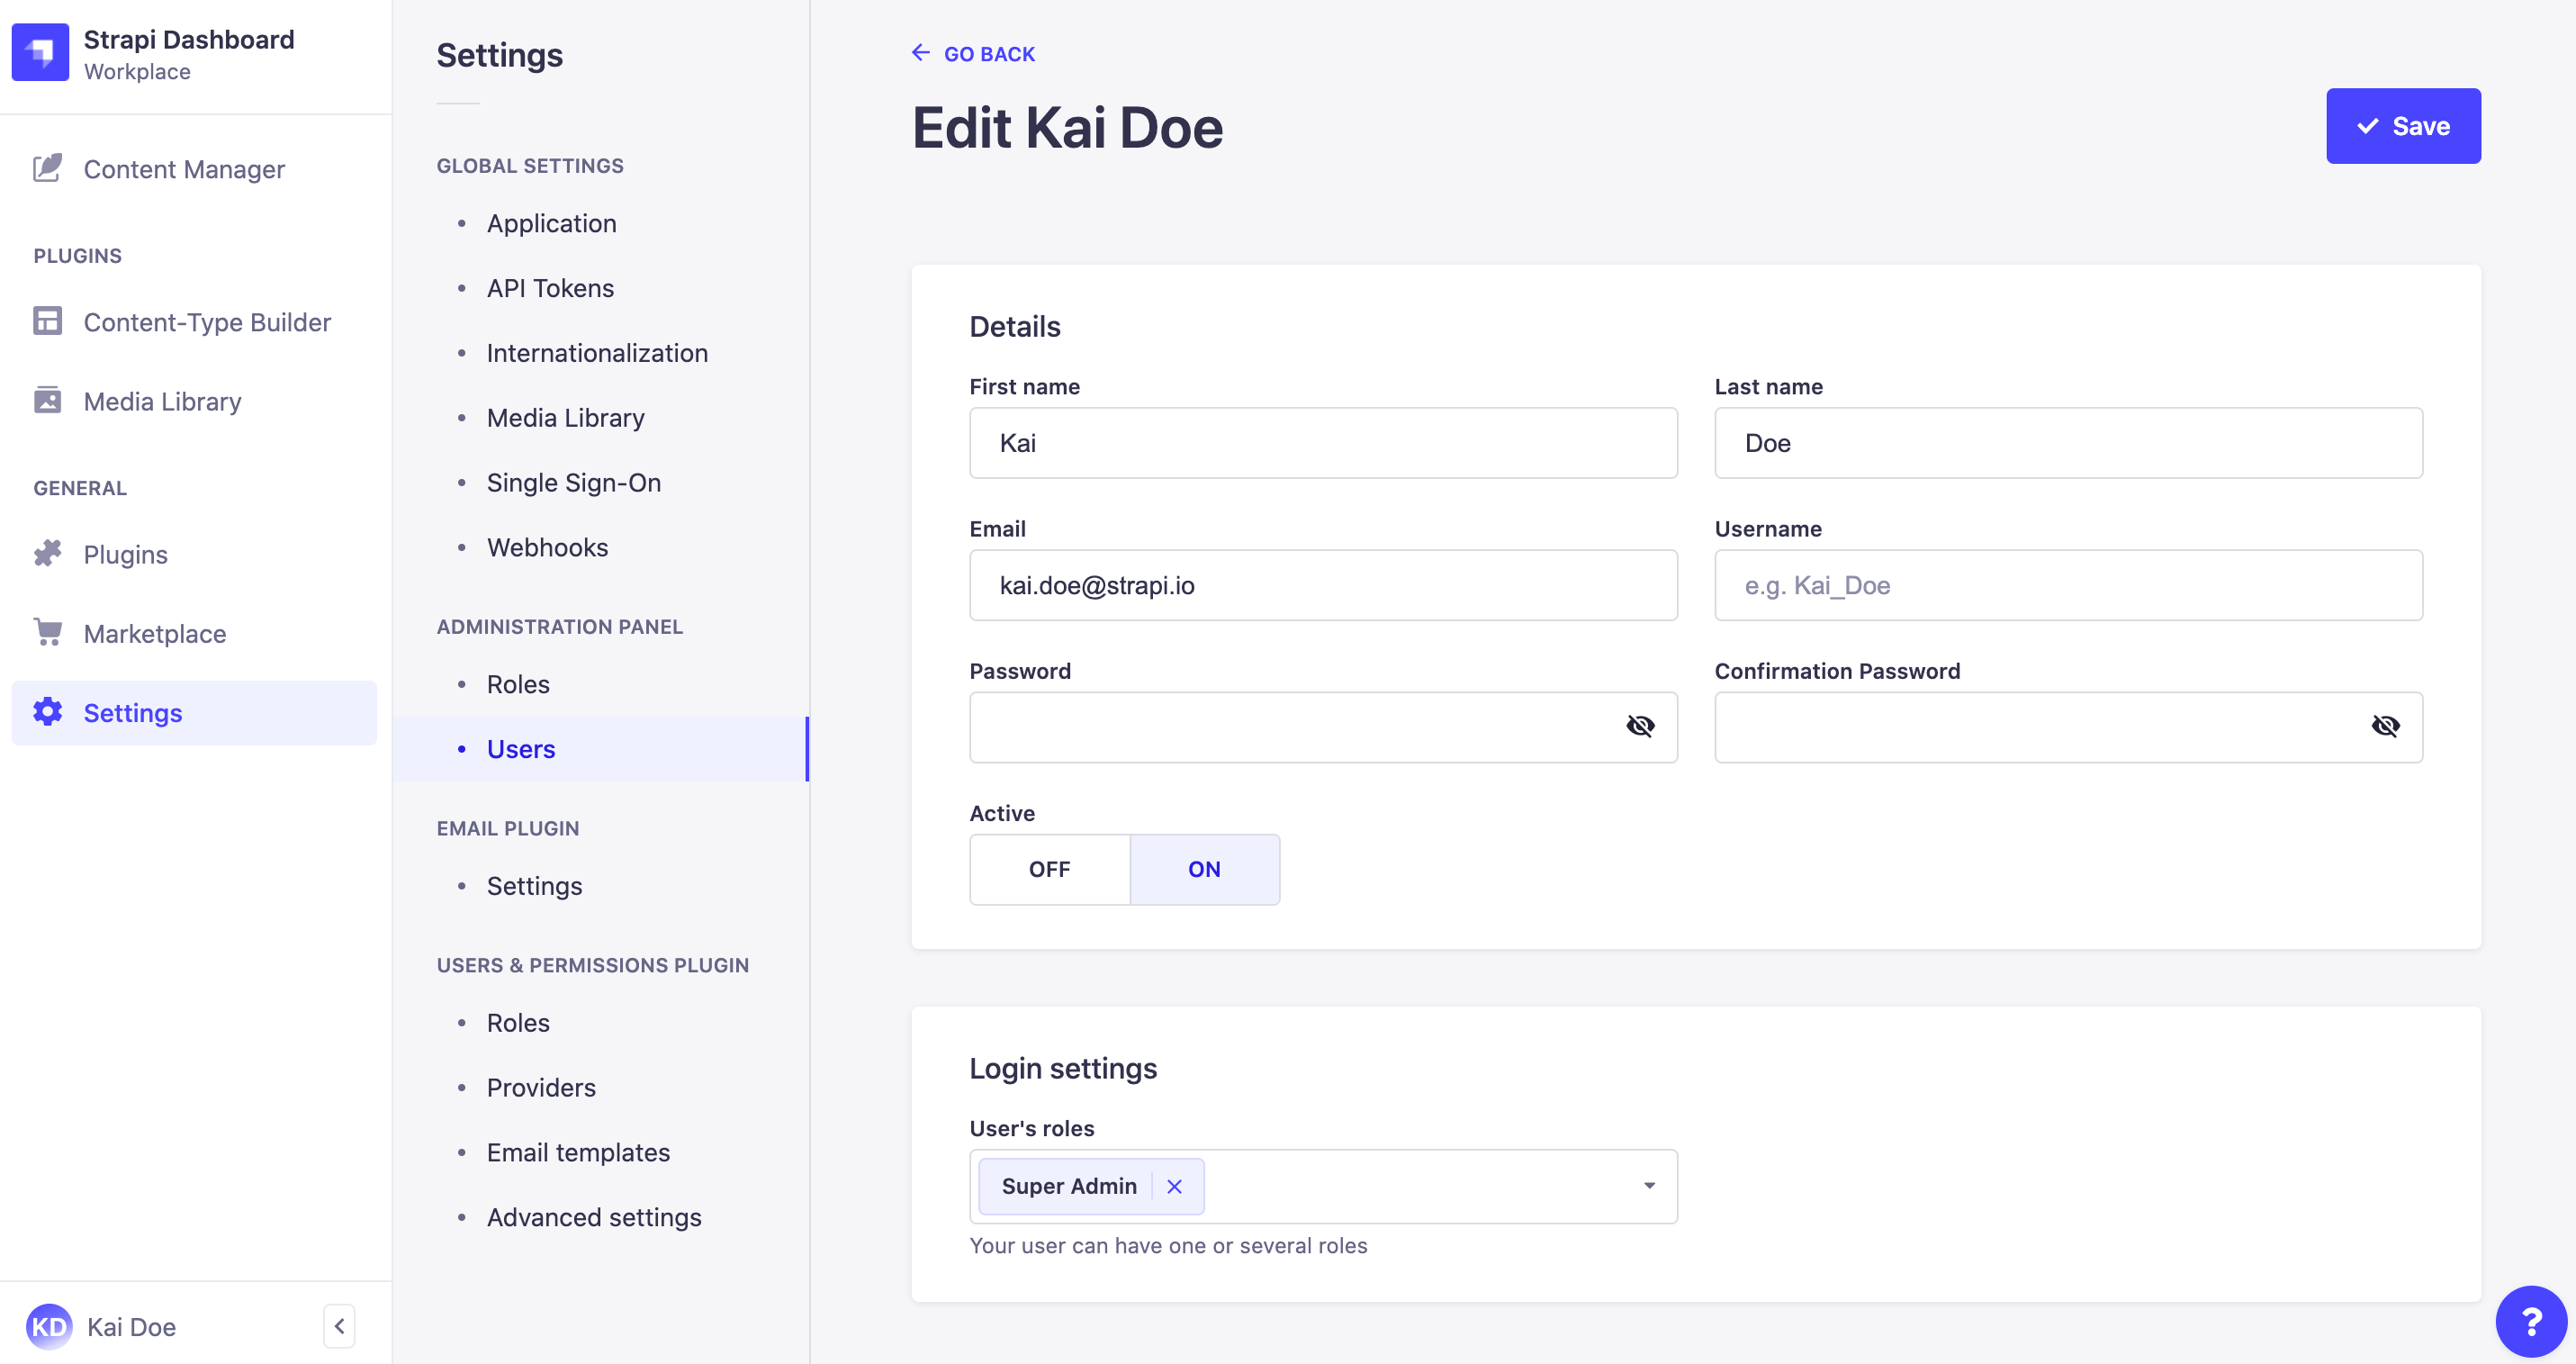The height and width of the screenshot is (1364, 2576).
Task: Collapse the left sidebar navigation
Action: tap(342, 1324)
